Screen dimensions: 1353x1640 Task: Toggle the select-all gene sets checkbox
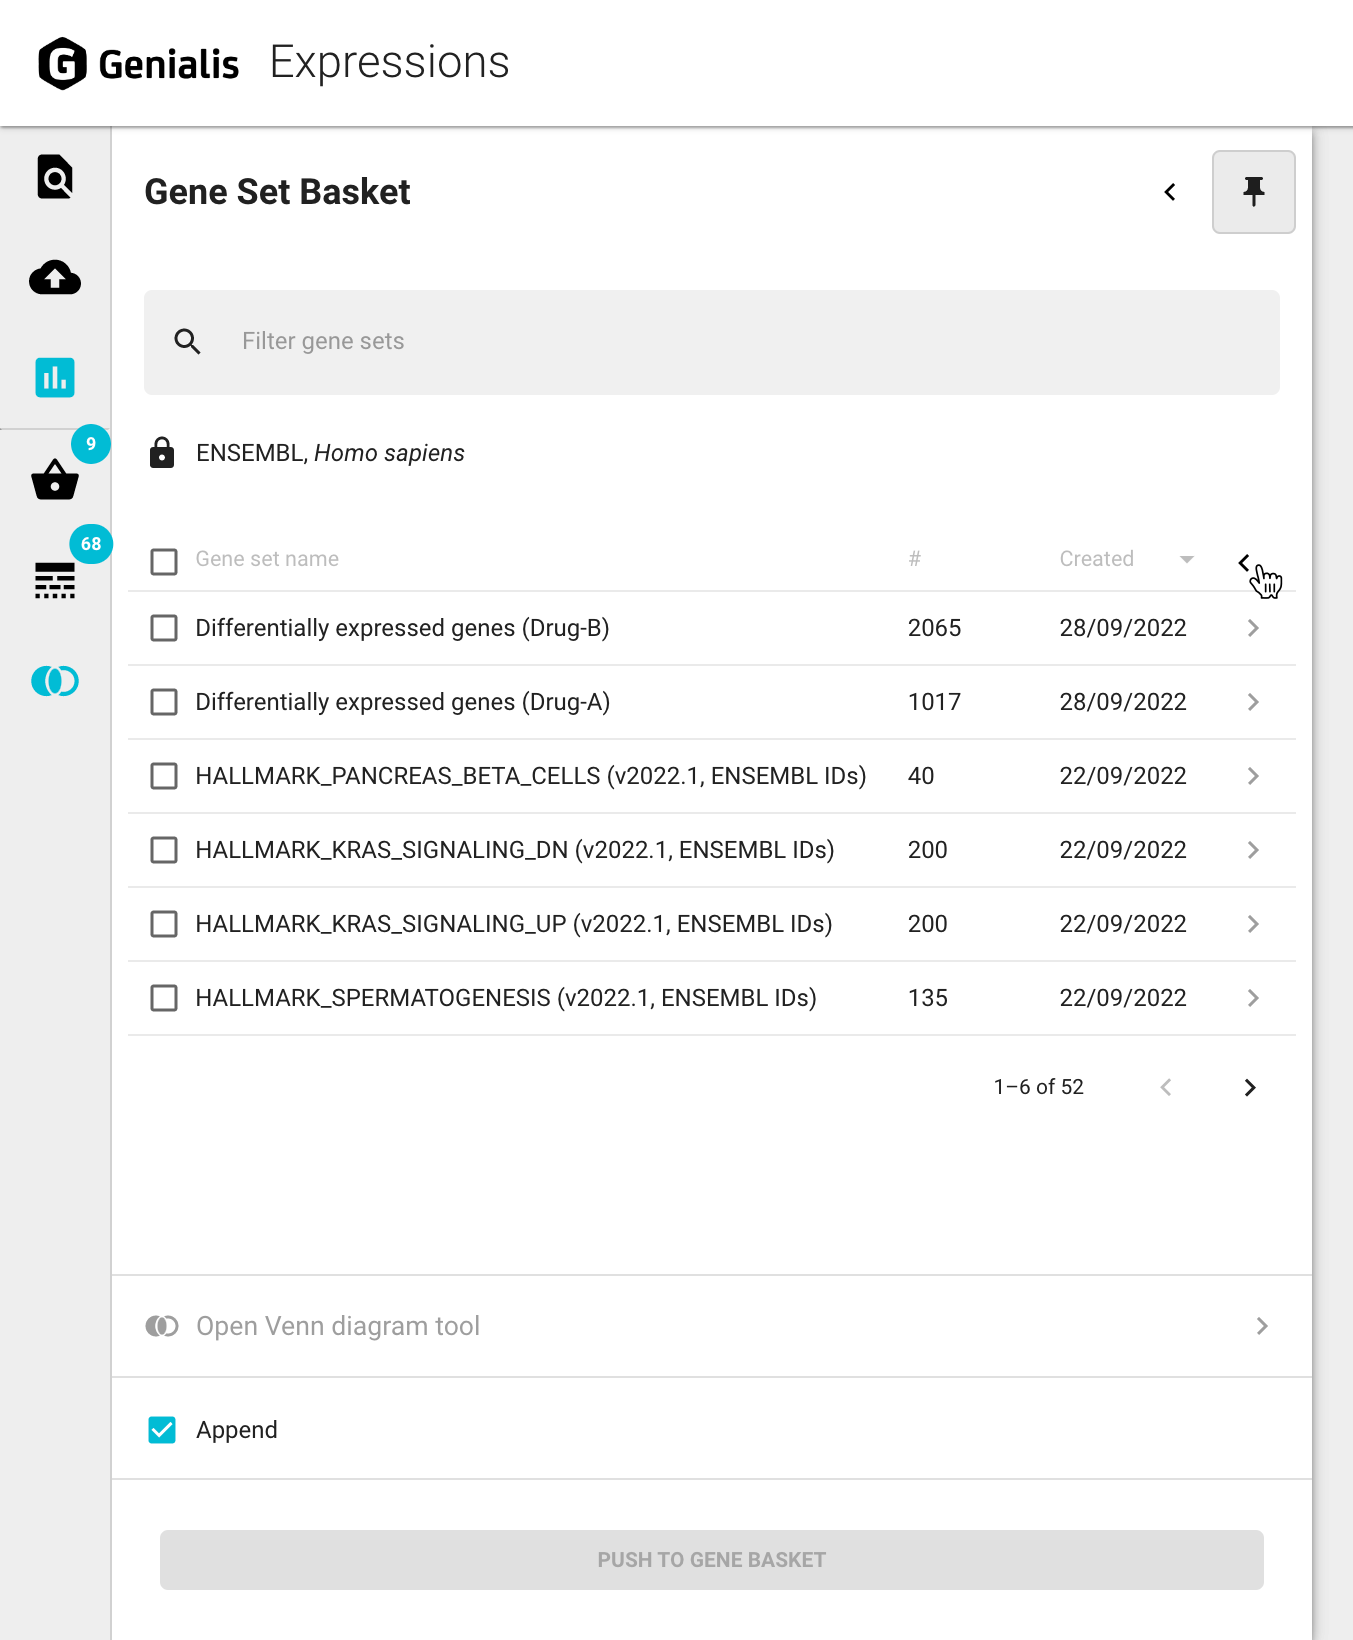(x=164, y=561)
